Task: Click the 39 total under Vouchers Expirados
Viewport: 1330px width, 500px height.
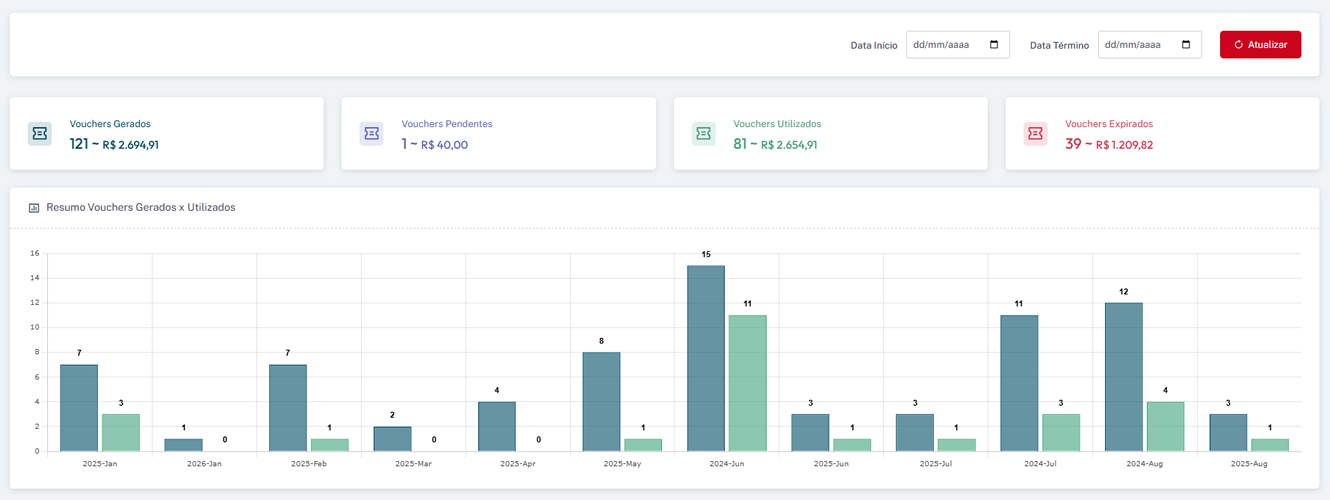Action: click(x=1073, y=144)
